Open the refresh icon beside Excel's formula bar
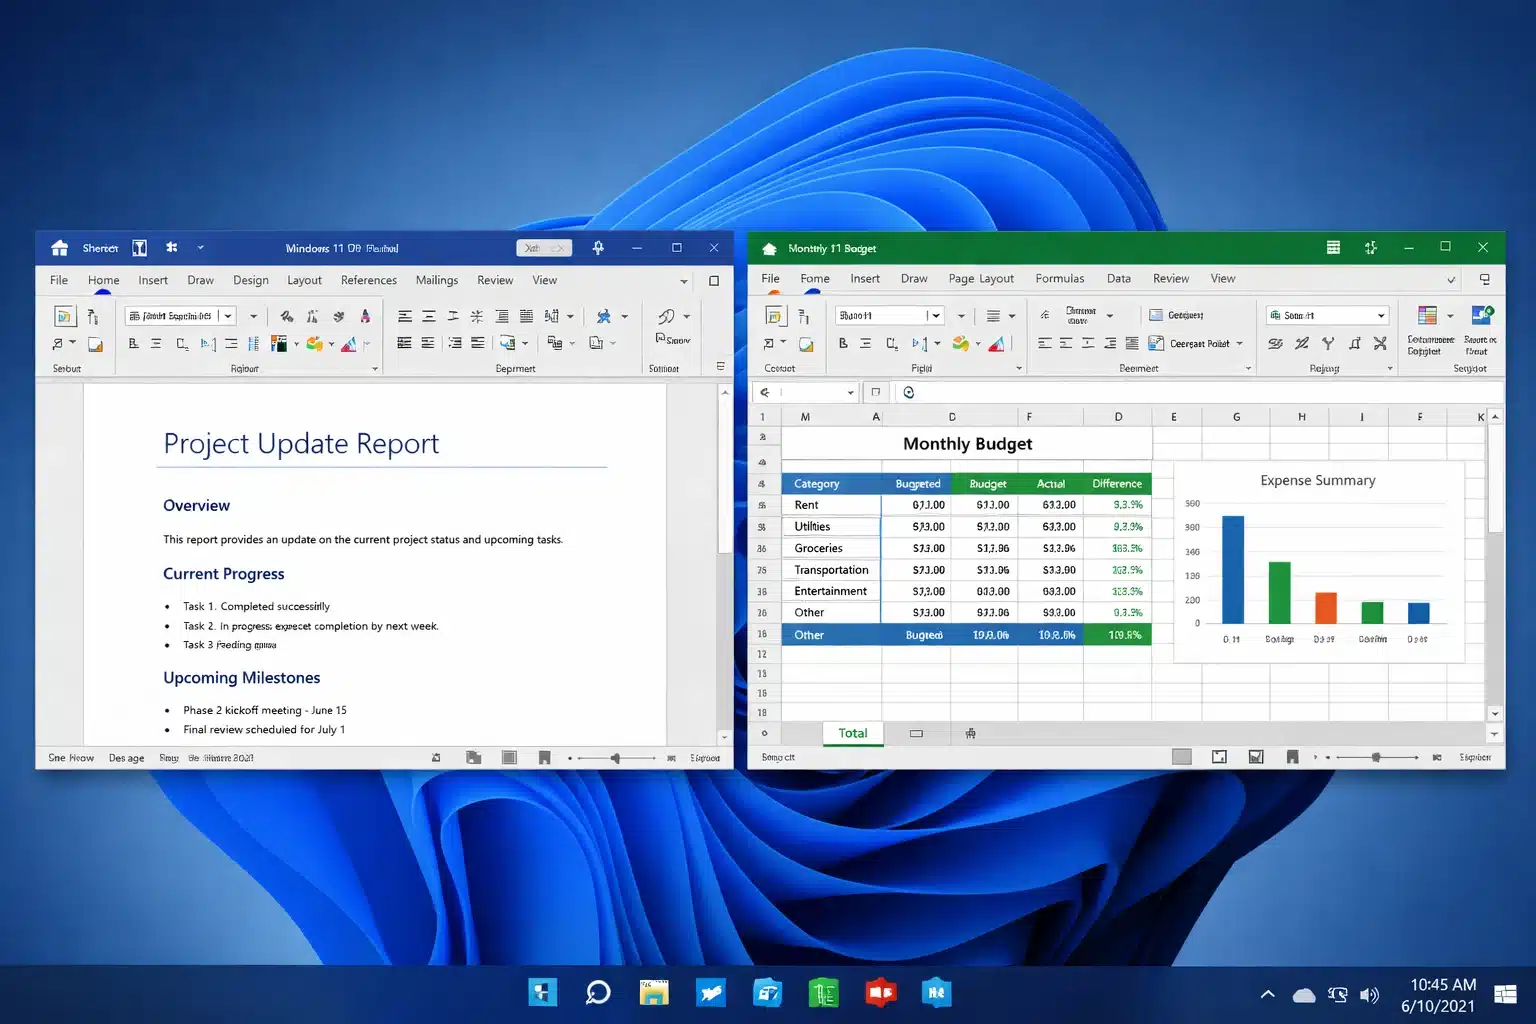 point(908,391)
